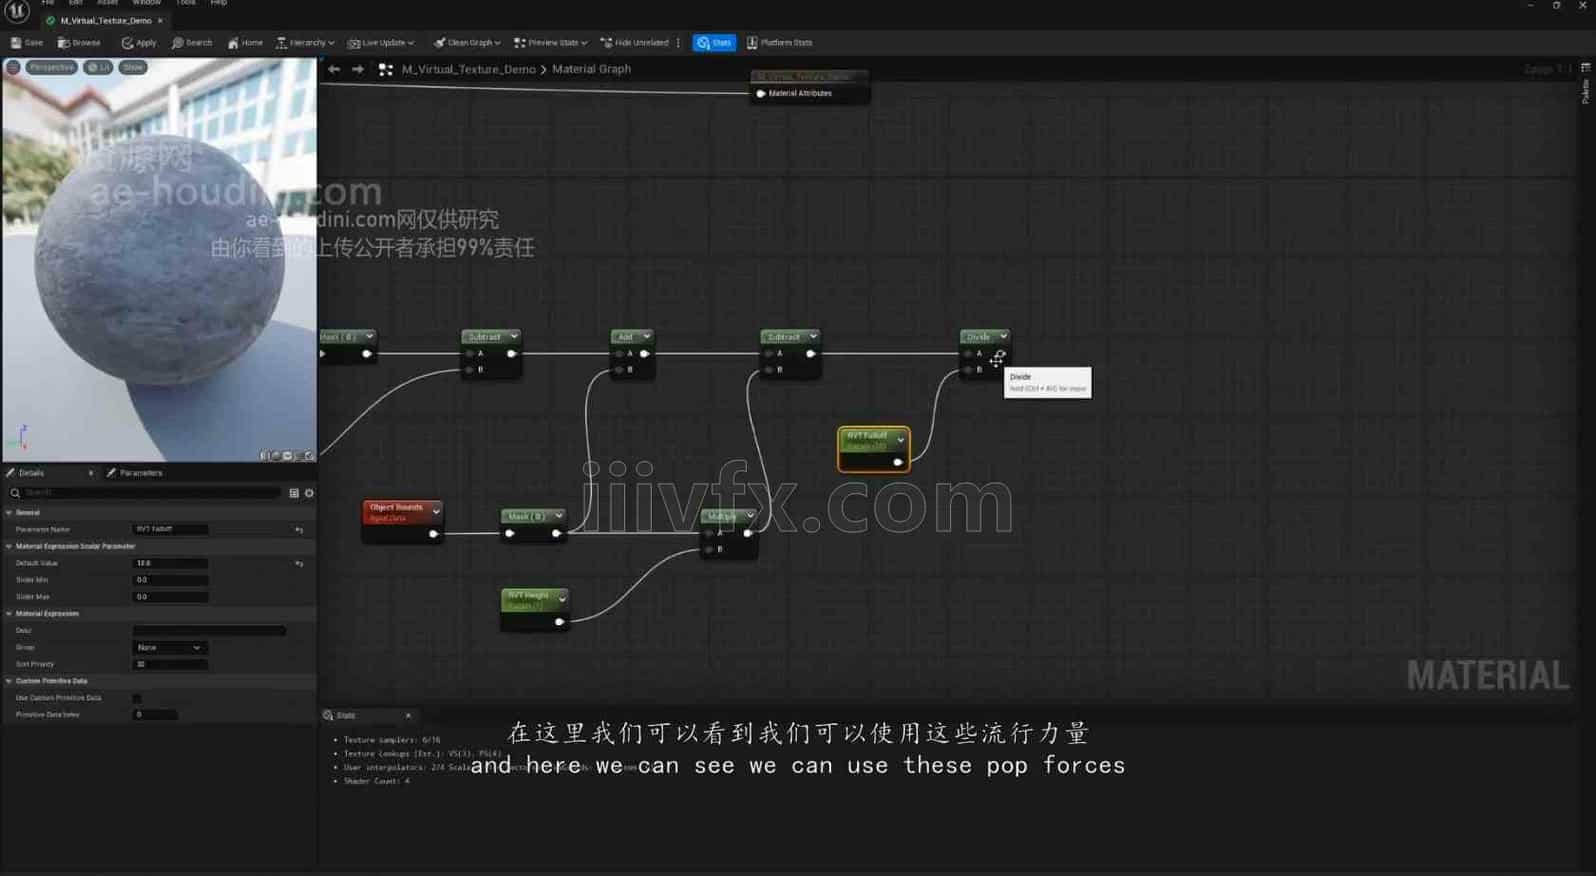This screenshot has width=1596, height=876.
Task: Open the Preview State dropdown
Action: pyautogui.click(x=550, y=43)
